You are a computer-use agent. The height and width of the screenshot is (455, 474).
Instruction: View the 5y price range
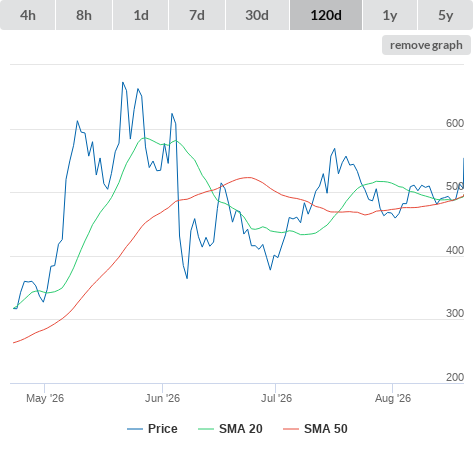pyautogui.click(x=446, y=15)
